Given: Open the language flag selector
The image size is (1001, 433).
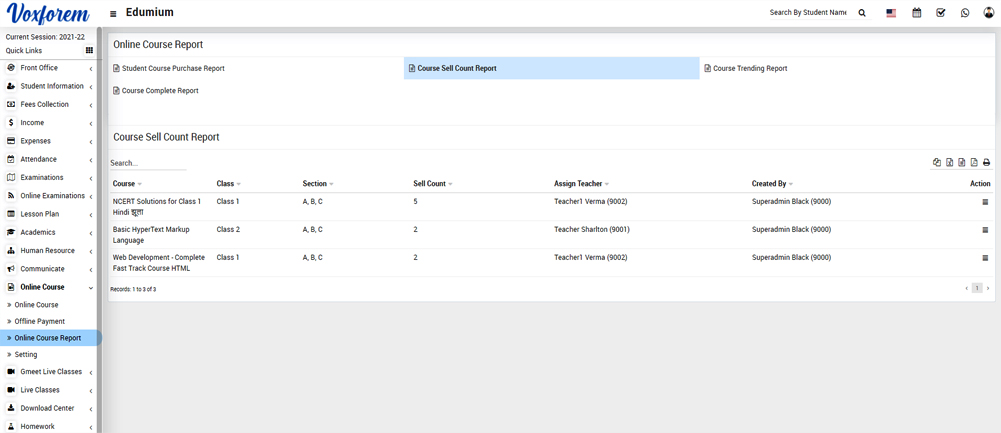Looking at the screenshot, I should (891, 13).
